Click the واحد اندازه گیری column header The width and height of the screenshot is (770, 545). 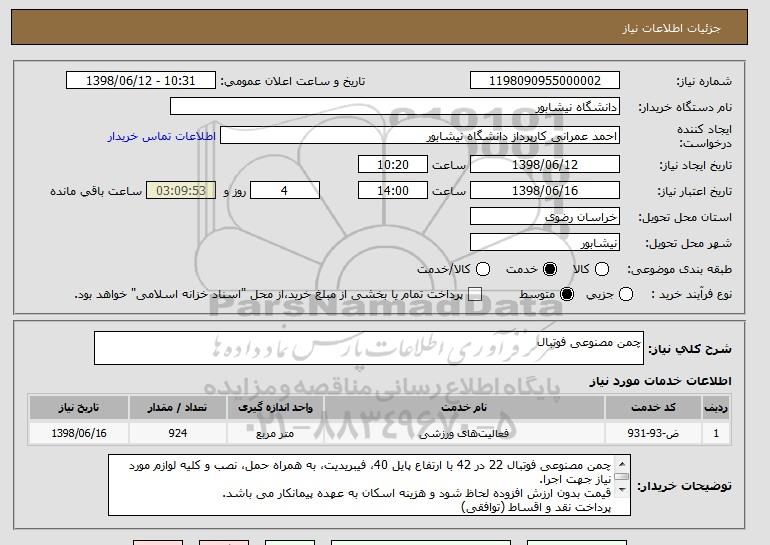click(x=275, y=408)
